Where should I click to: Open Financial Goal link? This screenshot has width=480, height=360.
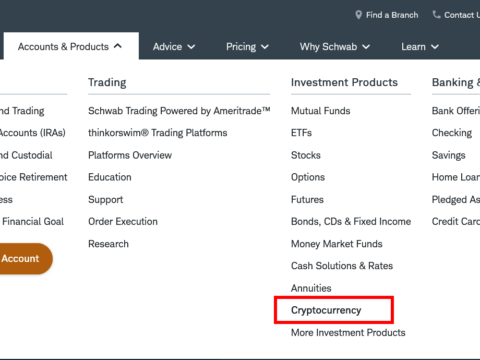[x=33, y=221]
